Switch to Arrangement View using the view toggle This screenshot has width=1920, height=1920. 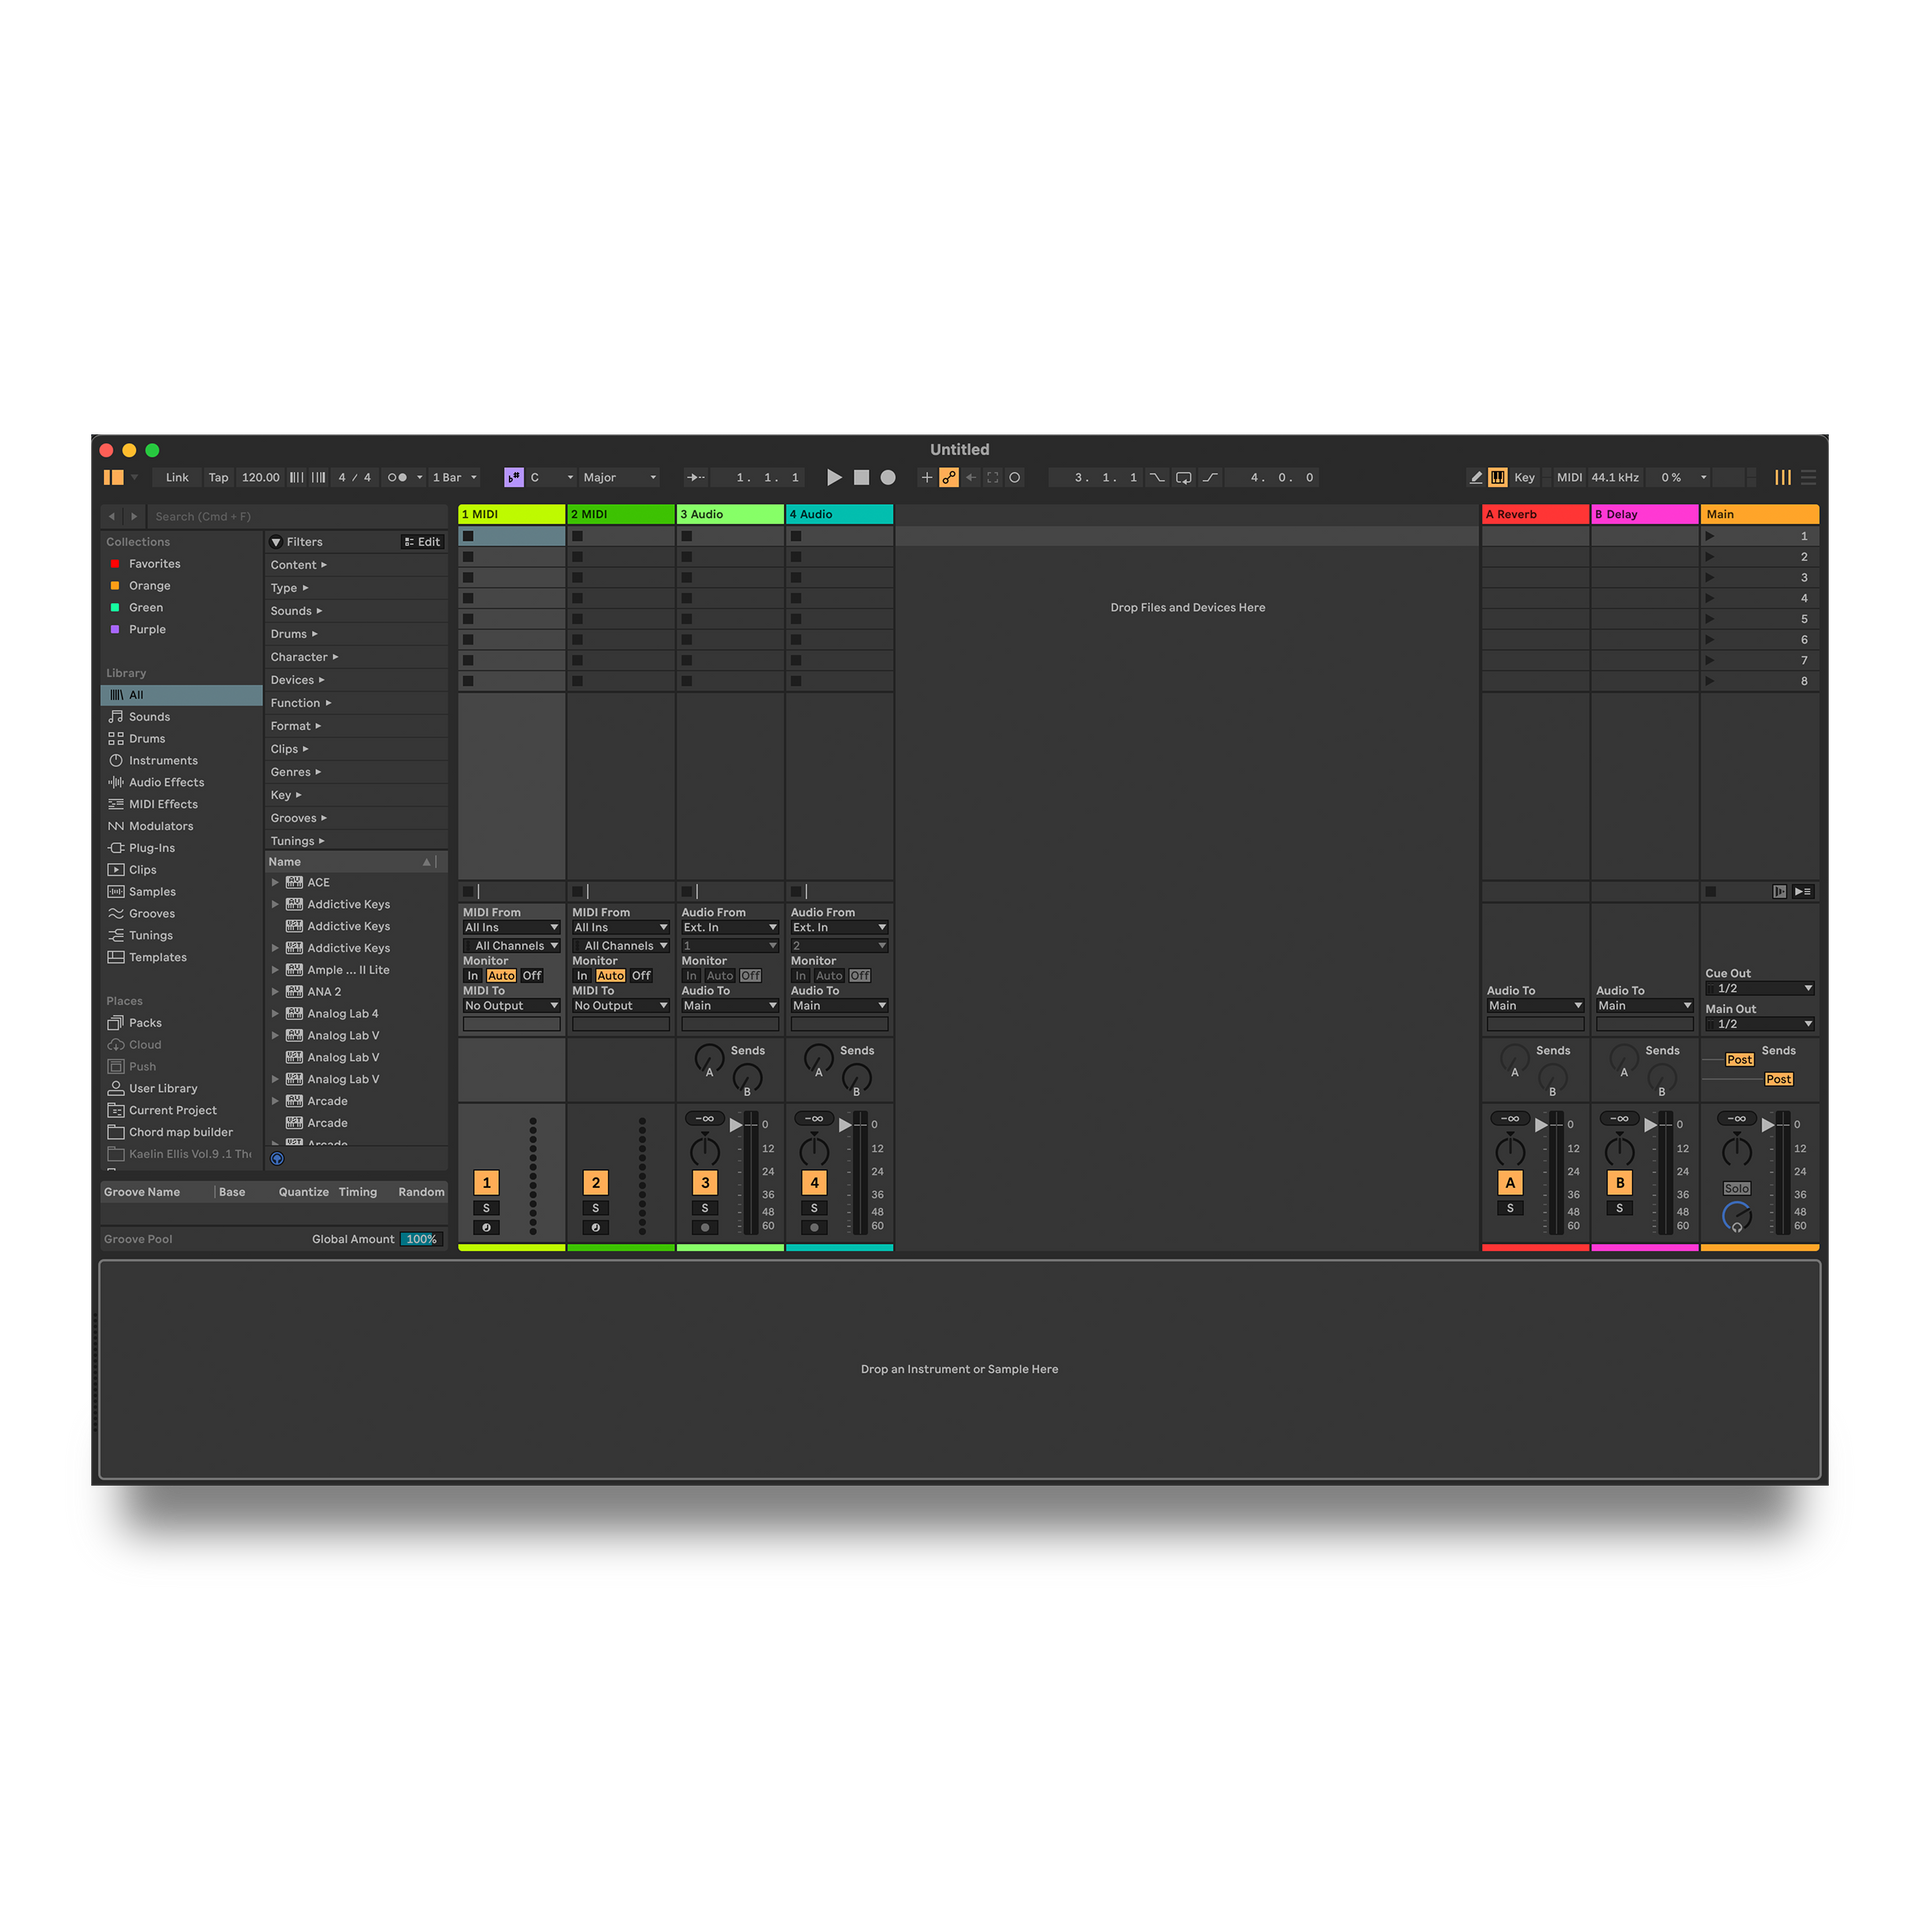tap(1808, 477)
